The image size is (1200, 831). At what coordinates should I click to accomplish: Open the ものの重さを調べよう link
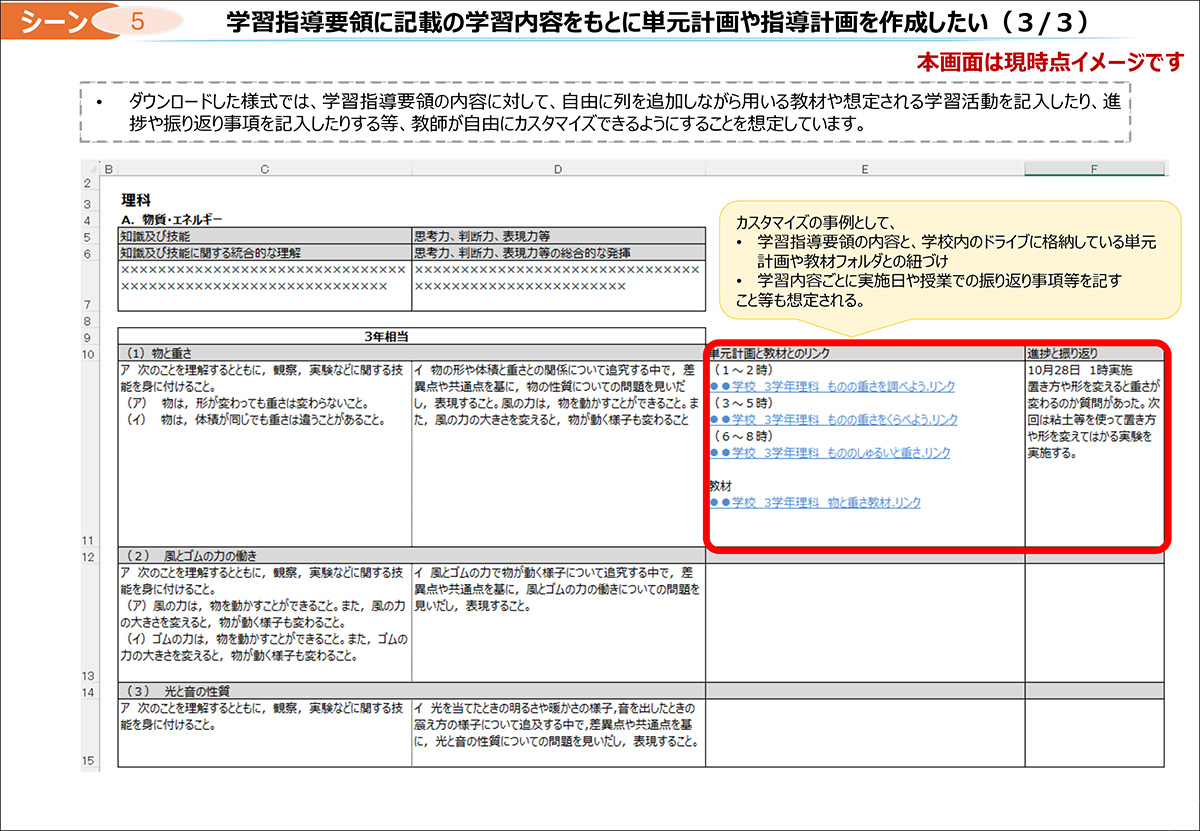832,387
